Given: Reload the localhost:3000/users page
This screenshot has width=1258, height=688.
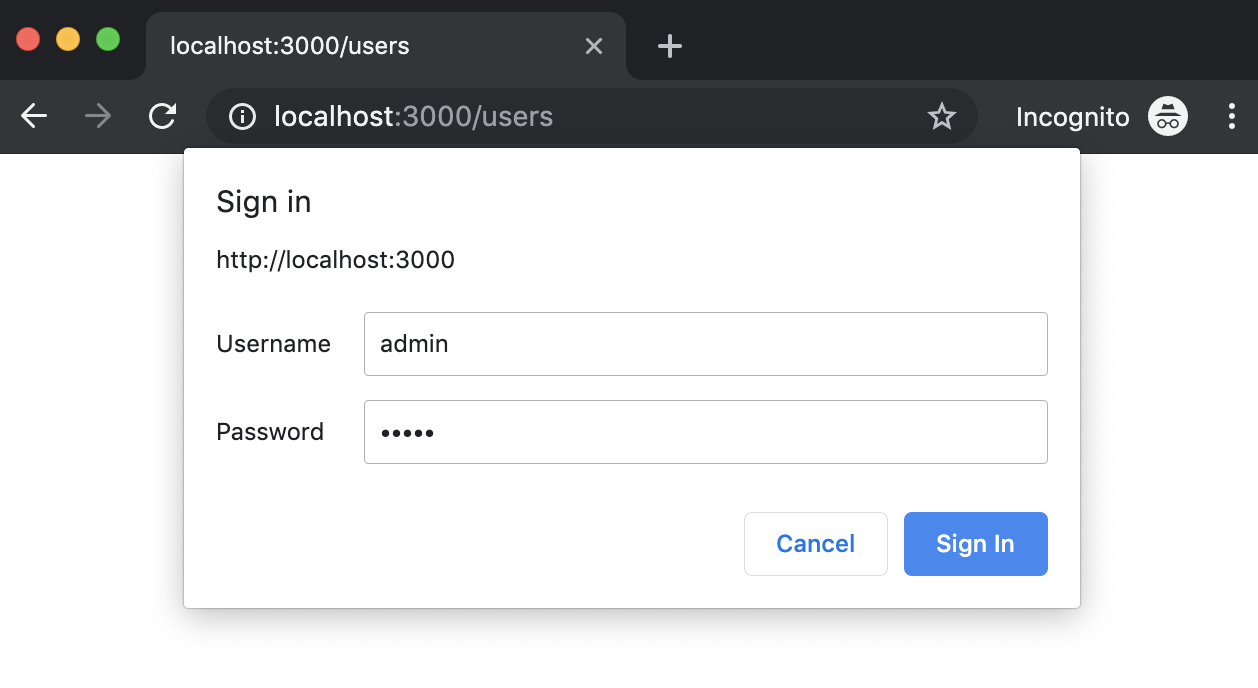Looking at the screenshot, I should coord(162,117).
